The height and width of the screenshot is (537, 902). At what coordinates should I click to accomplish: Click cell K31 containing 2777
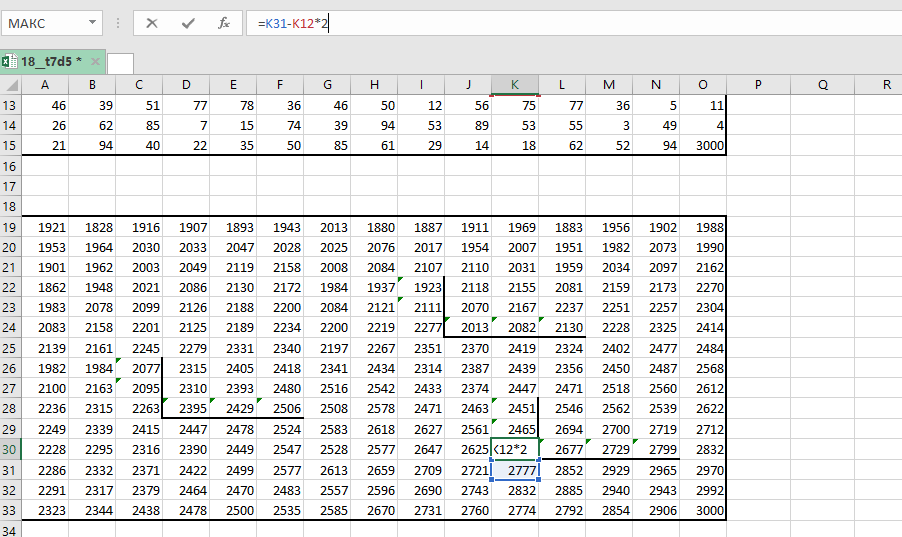click(515, 469)
